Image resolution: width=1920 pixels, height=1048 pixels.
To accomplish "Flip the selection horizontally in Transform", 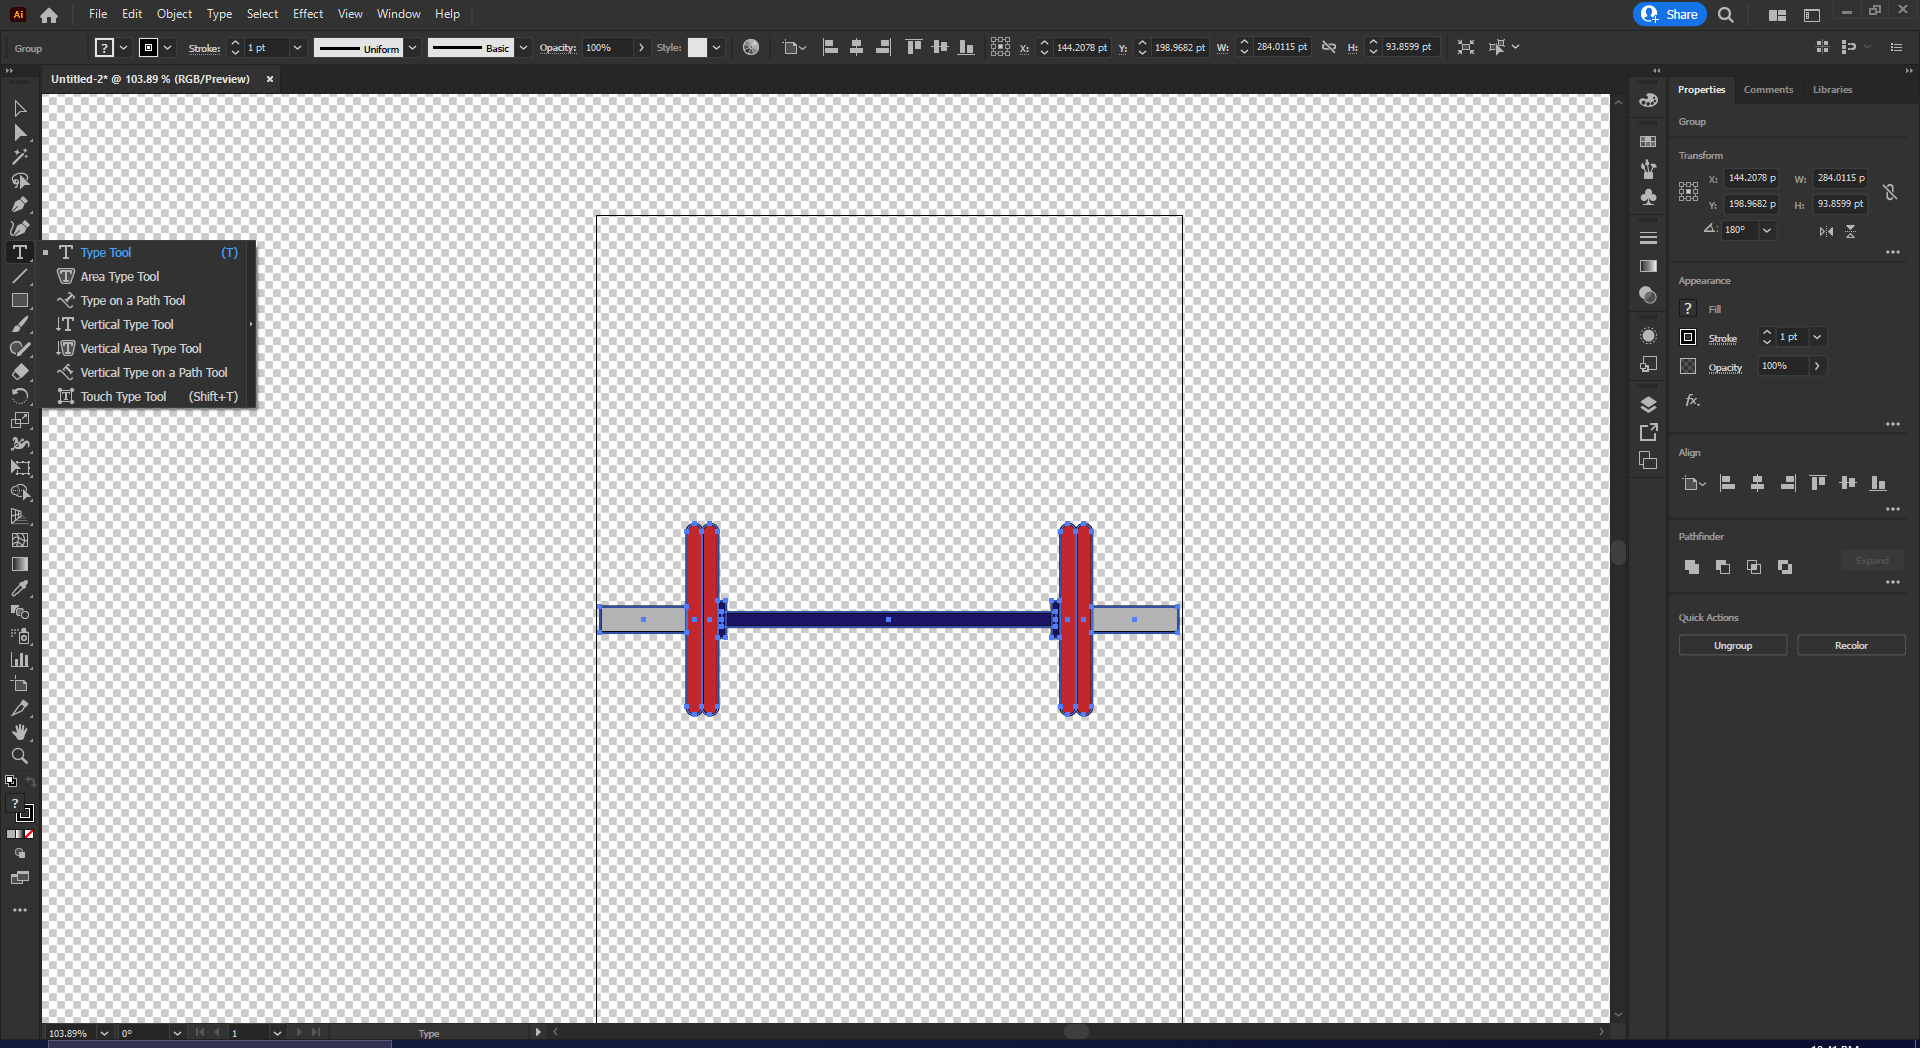I will (x=1826, y=231).
